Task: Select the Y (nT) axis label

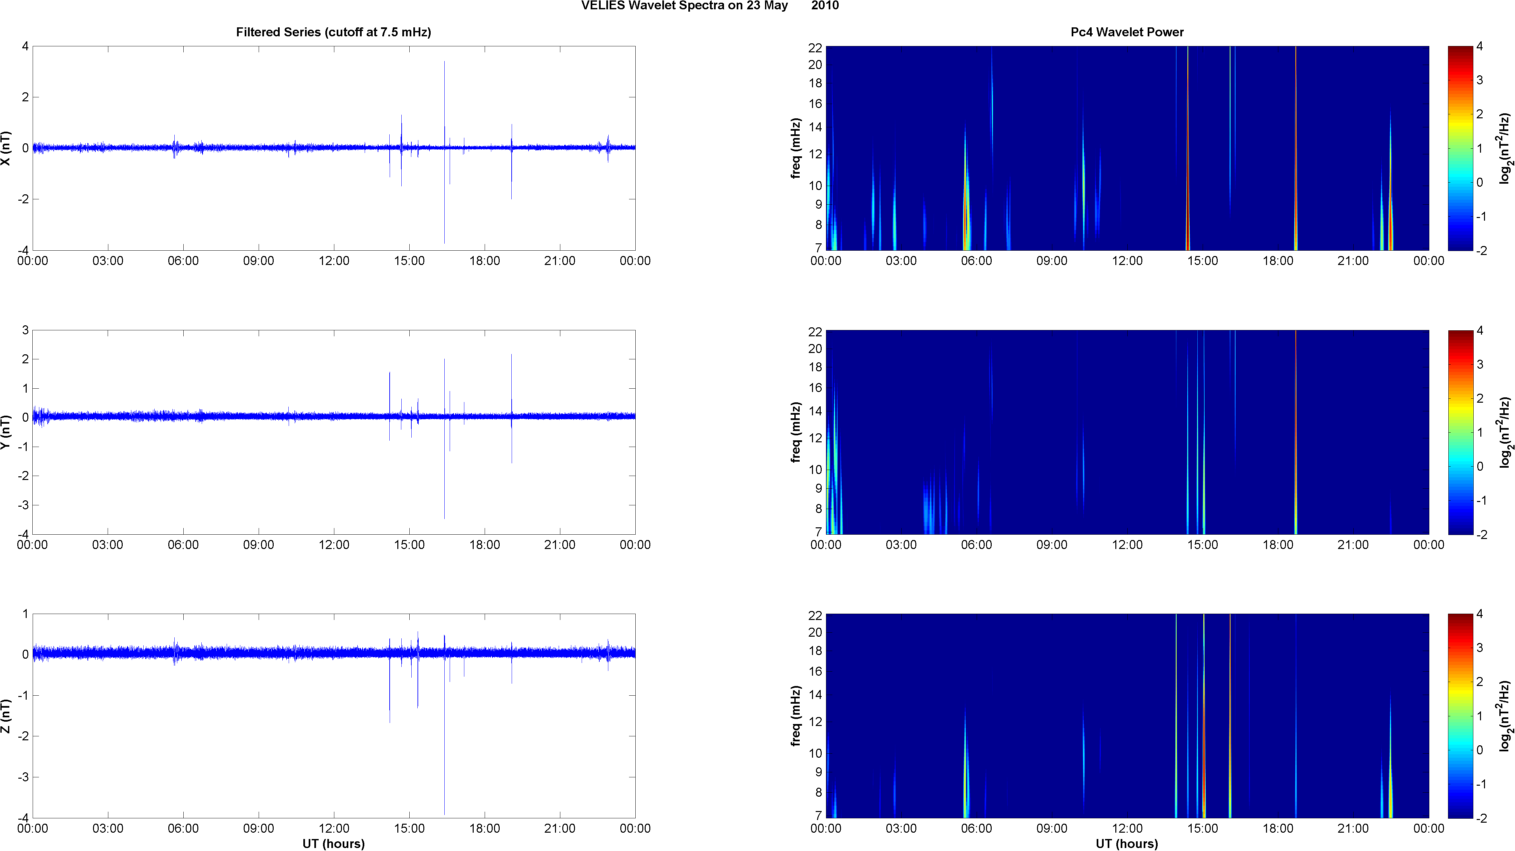Action: pyautogui.click(x=6, y=432)
